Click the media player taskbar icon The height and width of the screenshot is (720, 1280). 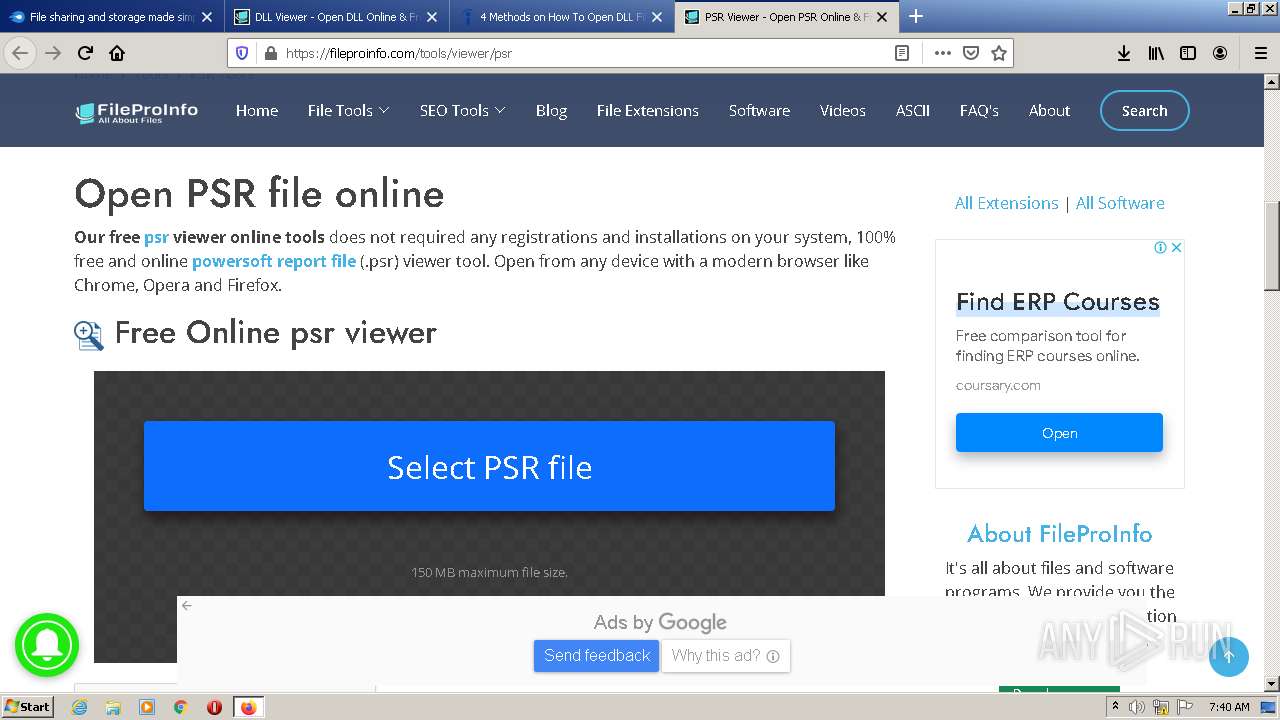pyautogui.click(x=147, y=707)
